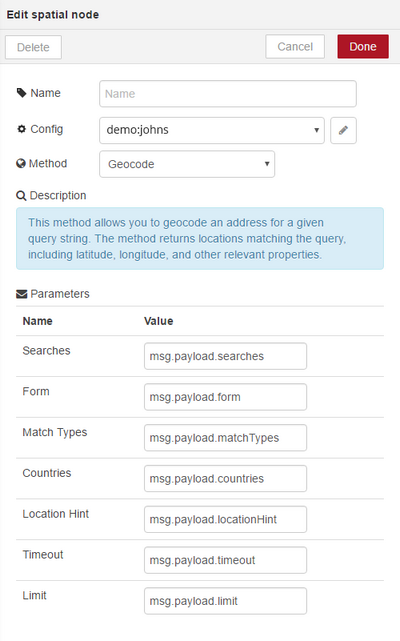Image resolution: width=400 pixels, height=641 pixels.
Task: Click the gear icon beside Config
Action: [21, 129]
